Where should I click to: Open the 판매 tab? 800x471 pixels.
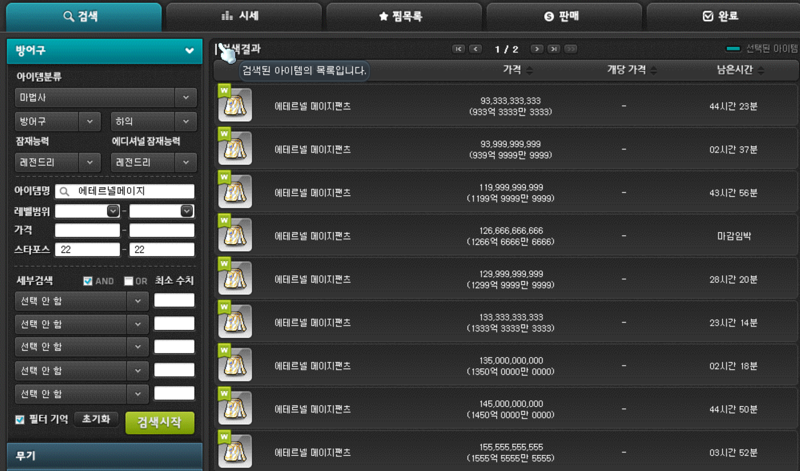click(x=564, y=16)
